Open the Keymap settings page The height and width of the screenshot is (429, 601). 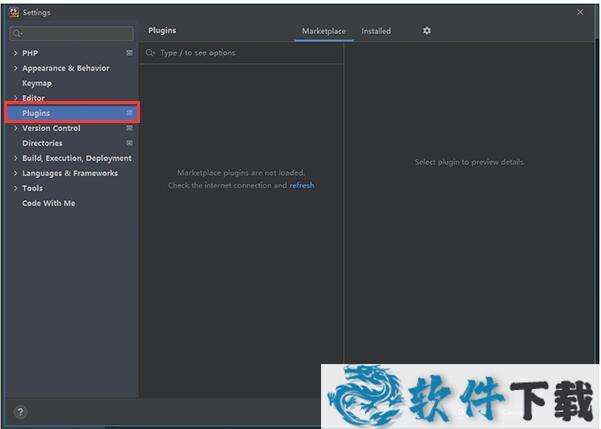37,83
